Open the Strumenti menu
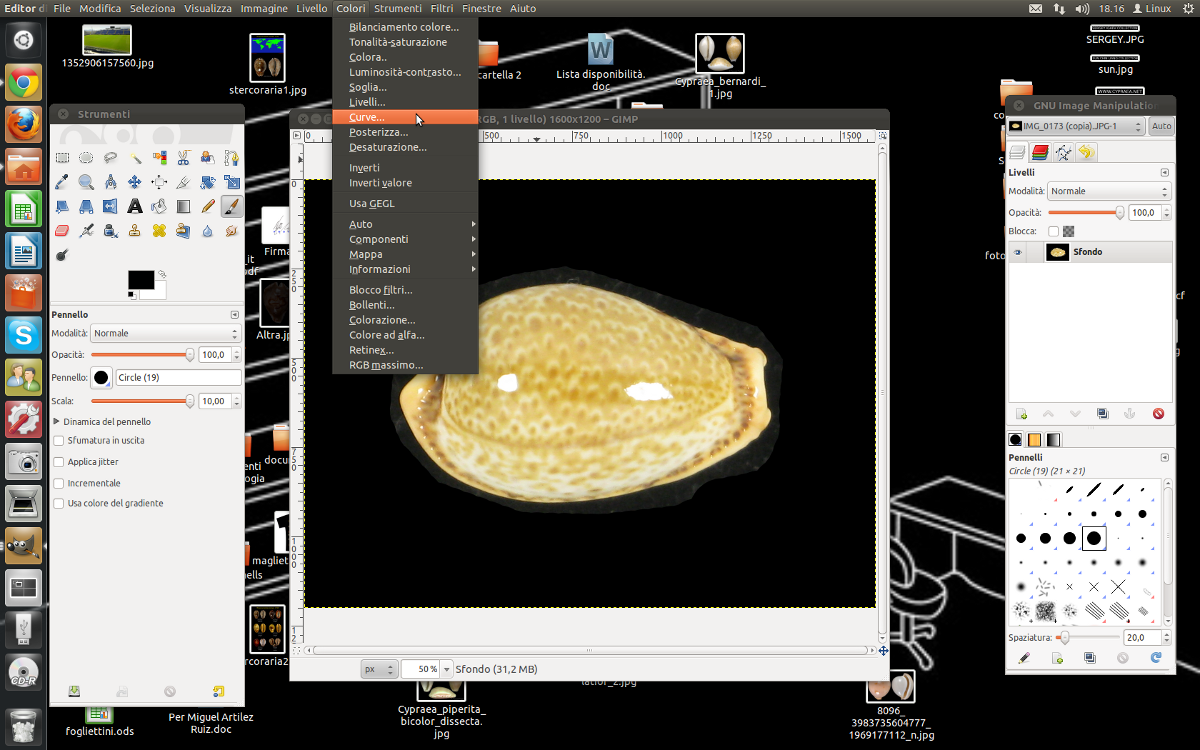The width and height of the screenshot is (1200, 750). (398, 8)
